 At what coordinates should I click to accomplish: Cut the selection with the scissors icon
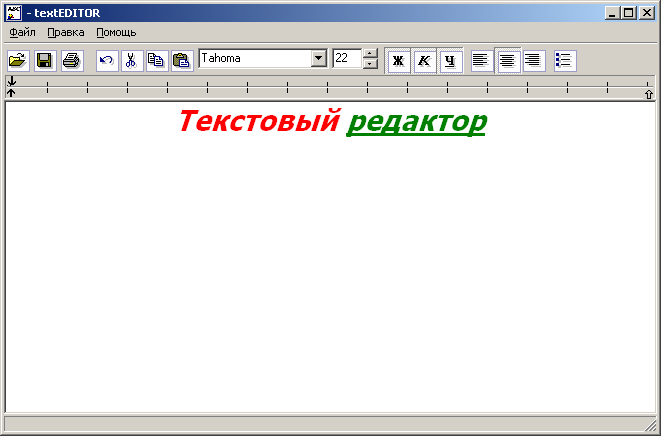coord(132,61)
